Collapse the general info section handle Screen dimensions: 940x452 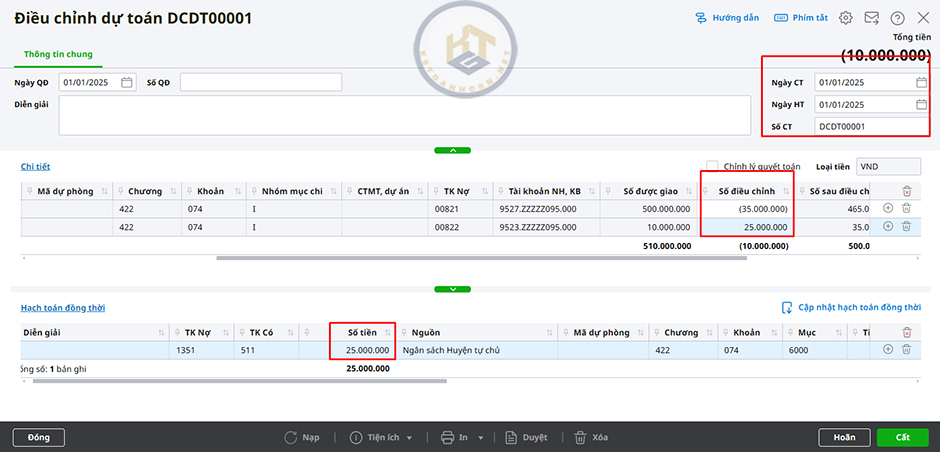[x=453, y=150]
